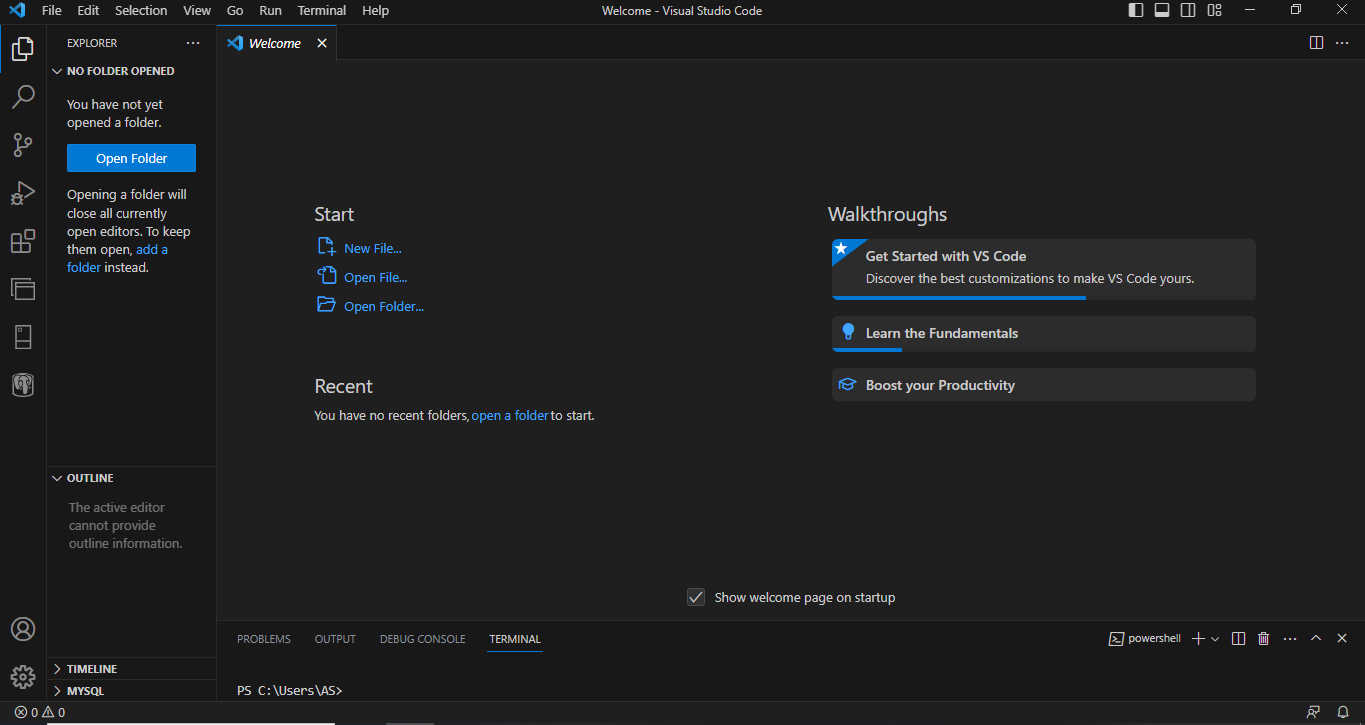This screenshot has width=1365, height=725.
Task: Click the activity bar icon below stacked windows
Action: [x=23, y=337]
